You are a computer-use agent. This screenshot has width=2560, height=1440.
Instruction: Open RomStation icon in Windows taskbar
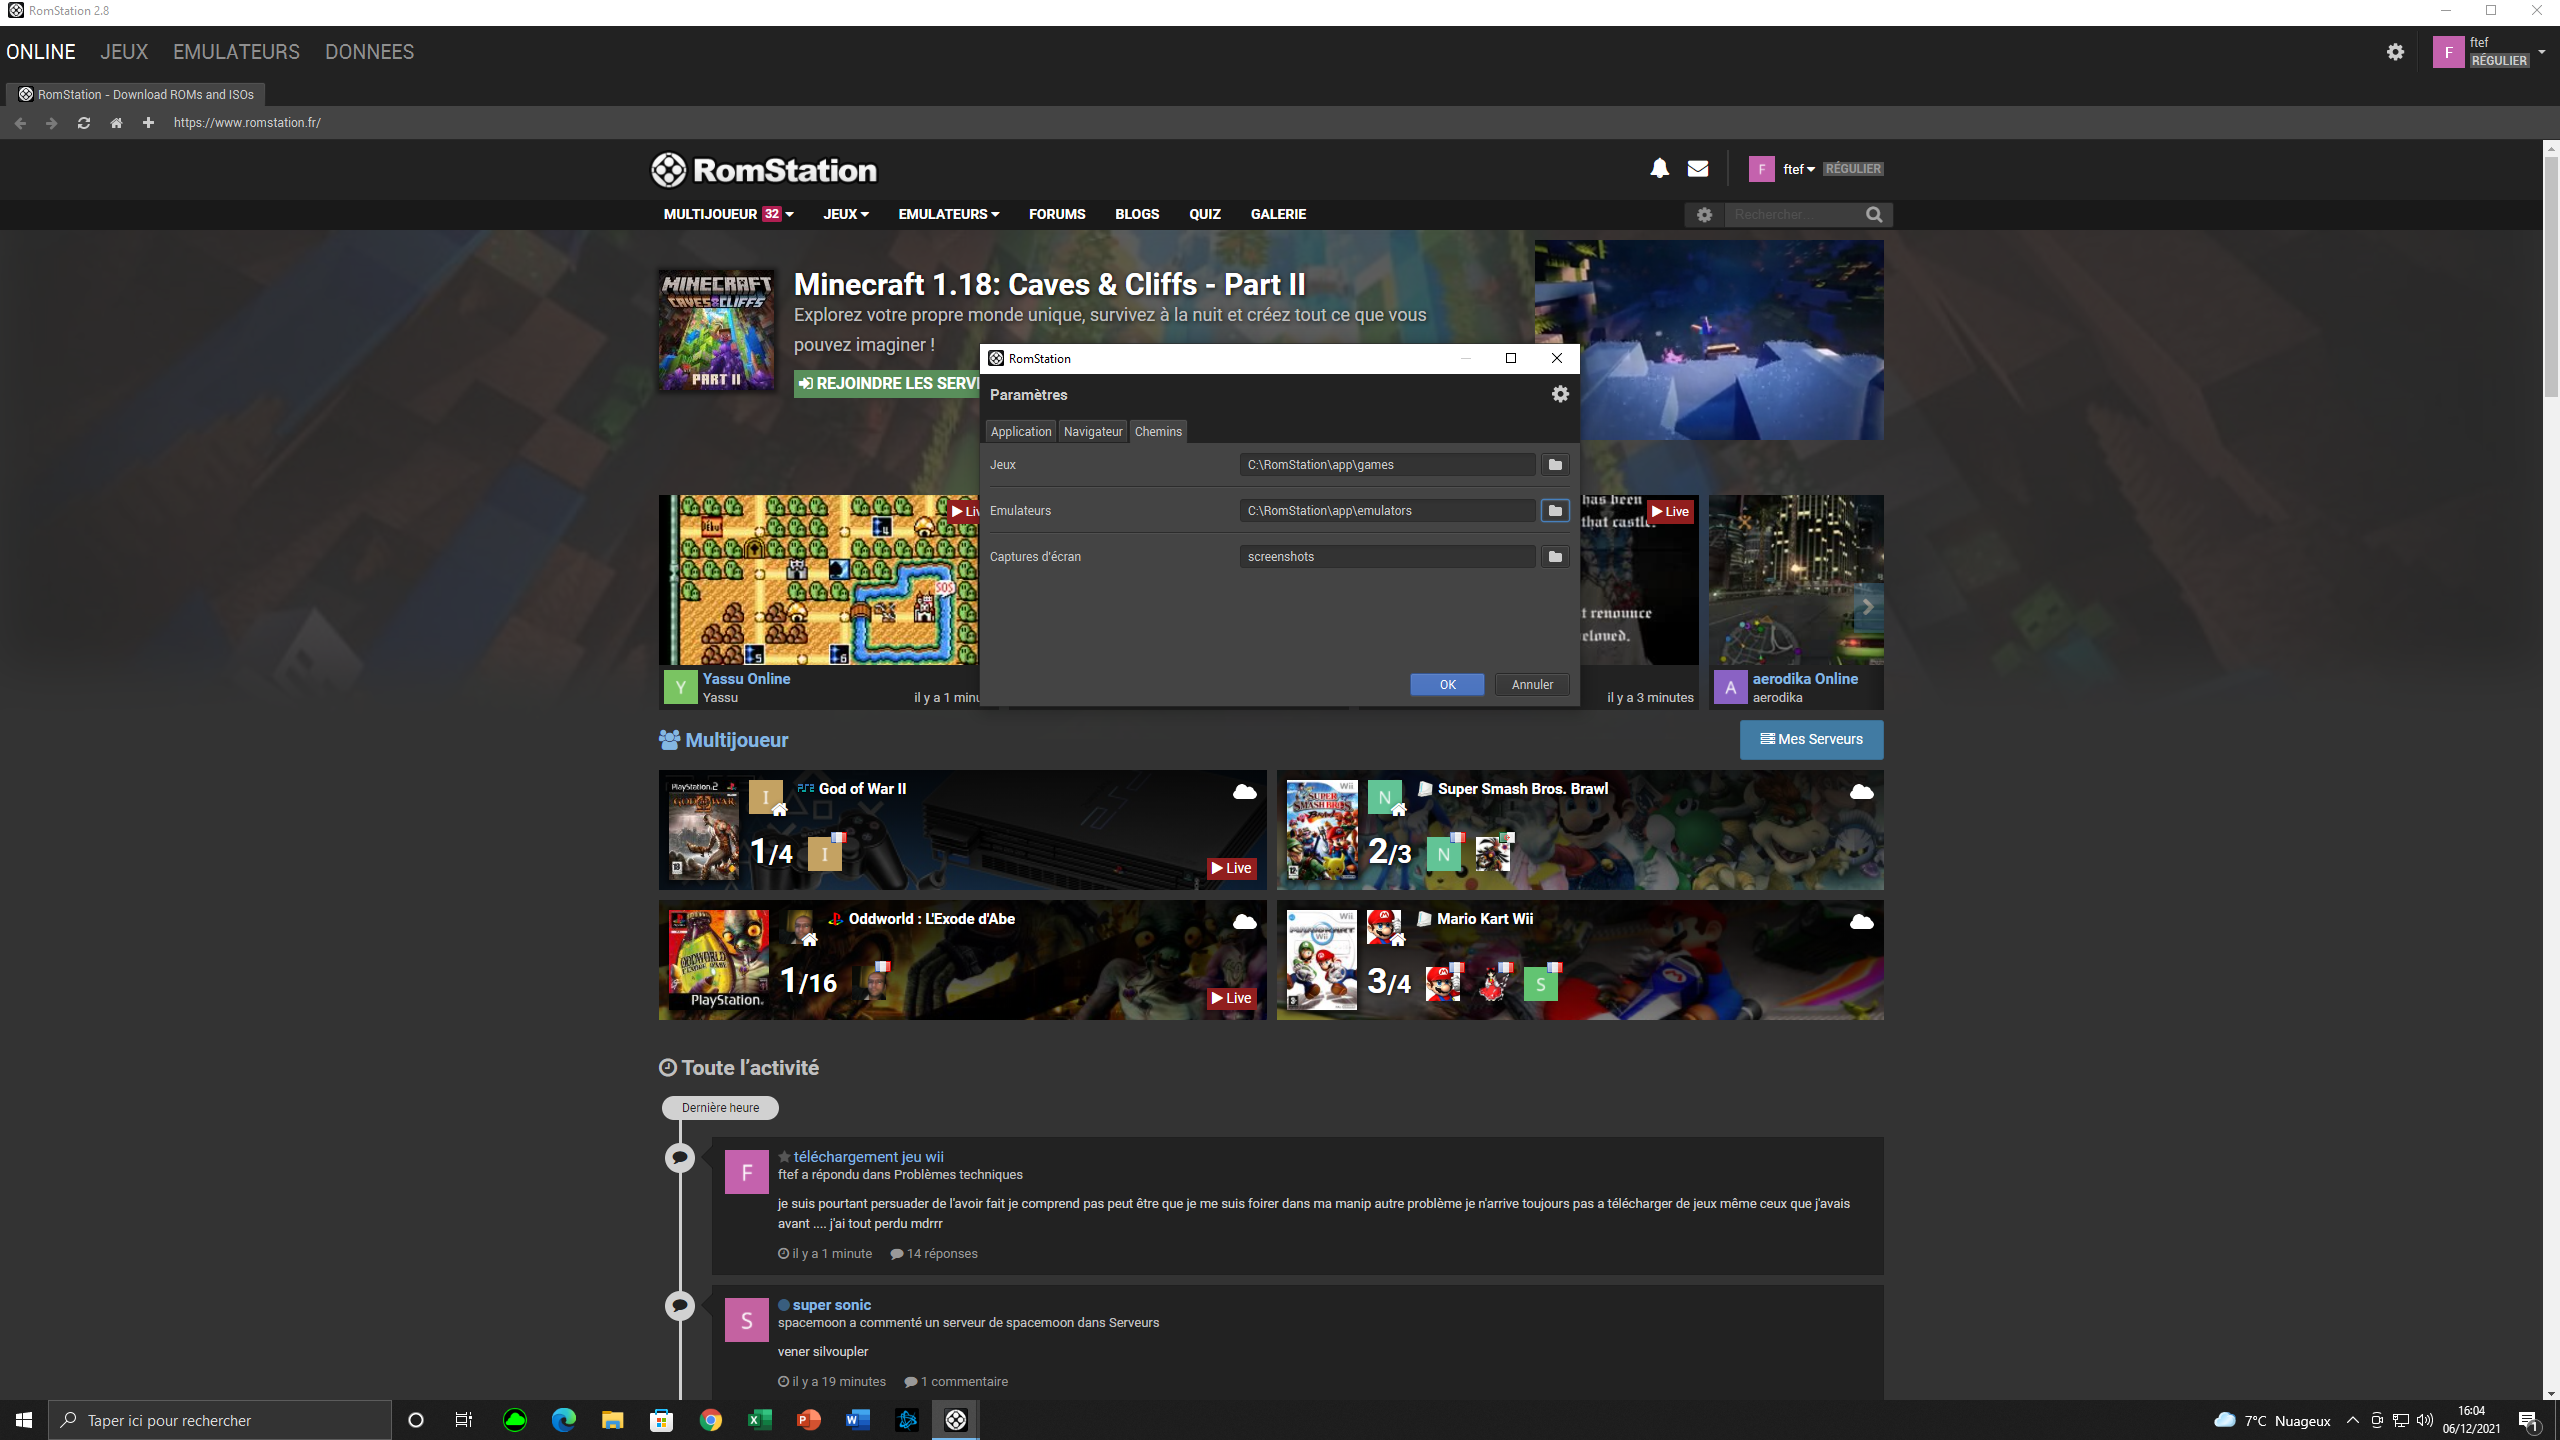956,1420
